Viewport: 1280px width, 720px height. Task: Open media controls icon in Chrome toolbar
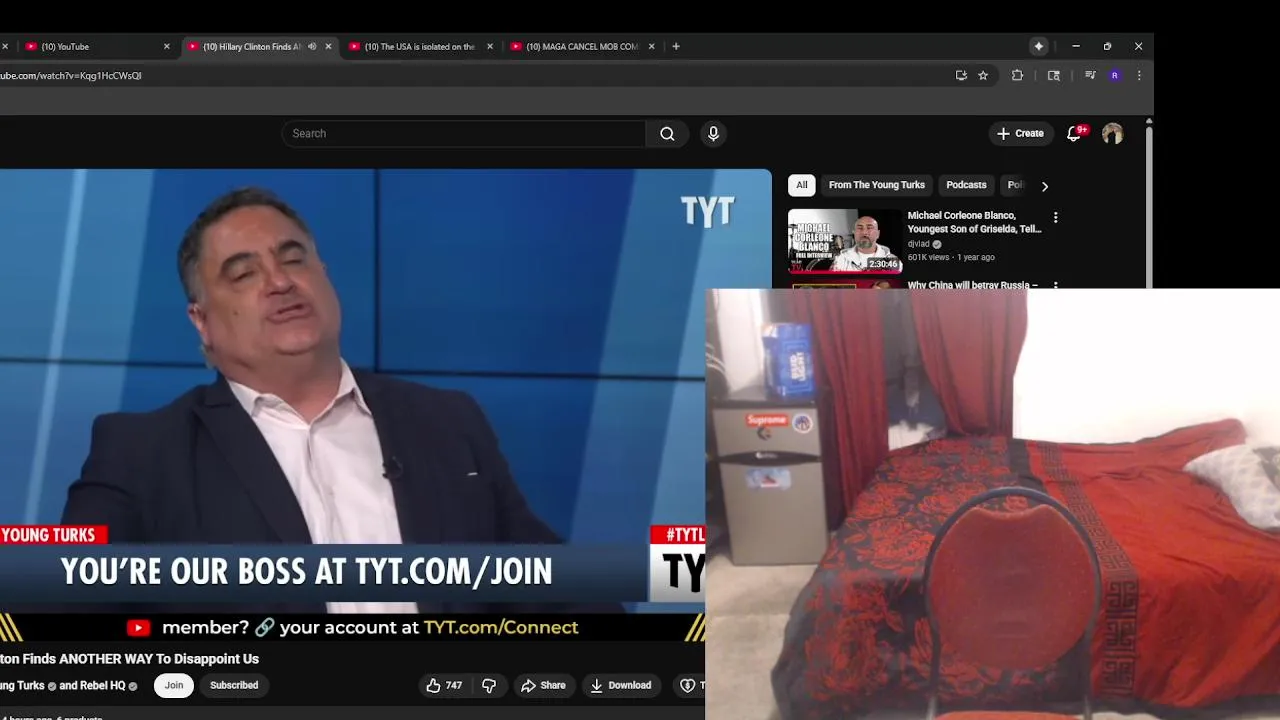pyautogui.click(x=1090, y=75)
